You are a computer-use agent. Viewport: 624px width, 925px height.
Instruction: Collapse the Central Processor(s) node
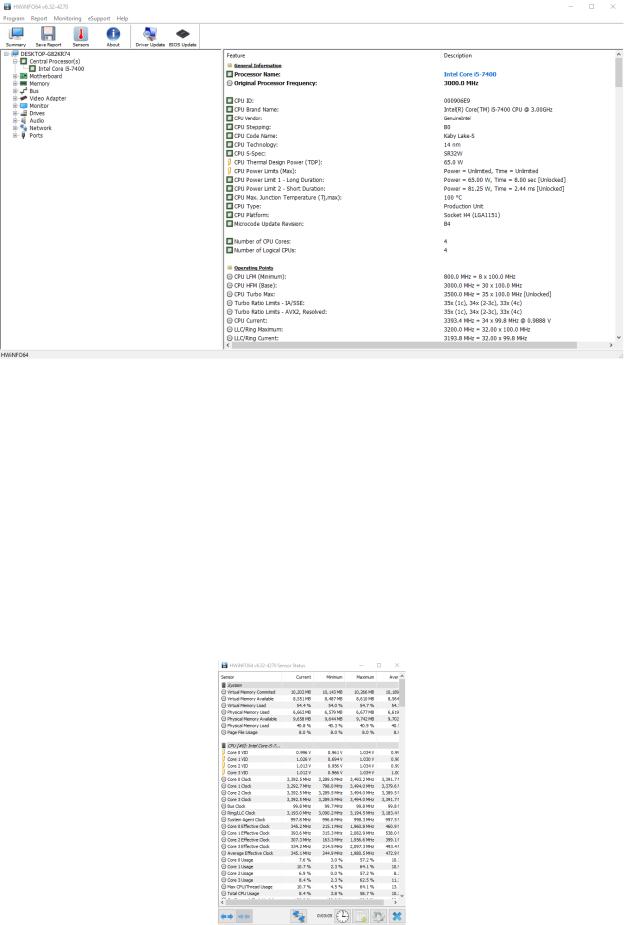pos(15,61)
